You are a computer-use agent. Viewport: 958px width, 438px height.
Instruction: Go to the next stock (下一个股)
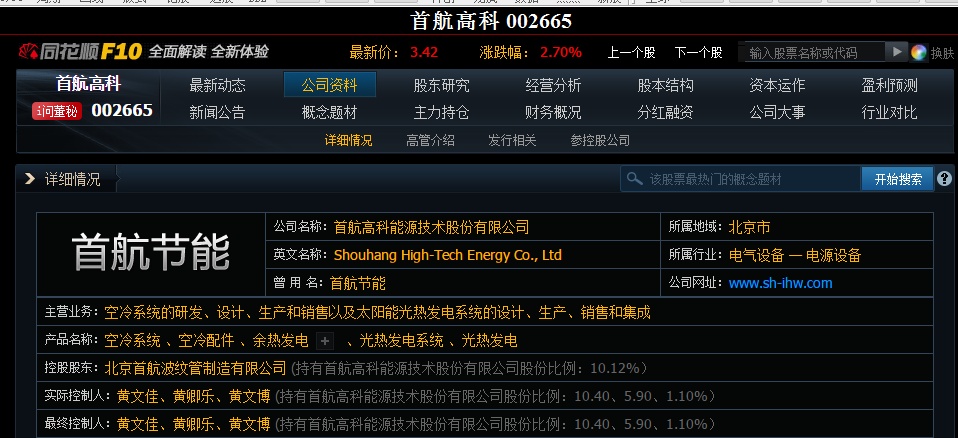coord(698,52)
